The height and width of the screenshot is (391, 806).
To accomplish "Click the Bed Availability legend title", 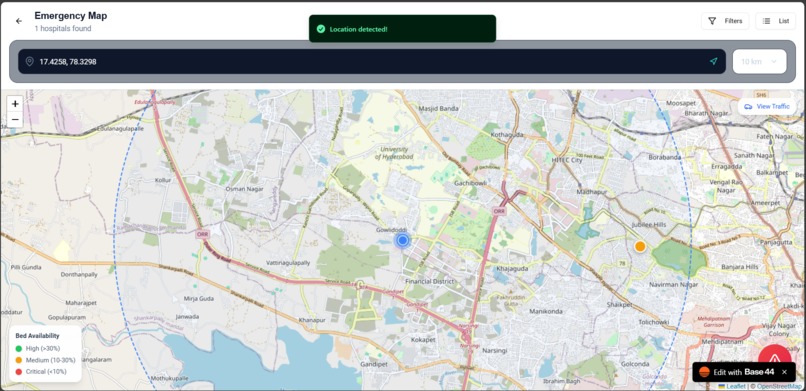I will point(37,336).
